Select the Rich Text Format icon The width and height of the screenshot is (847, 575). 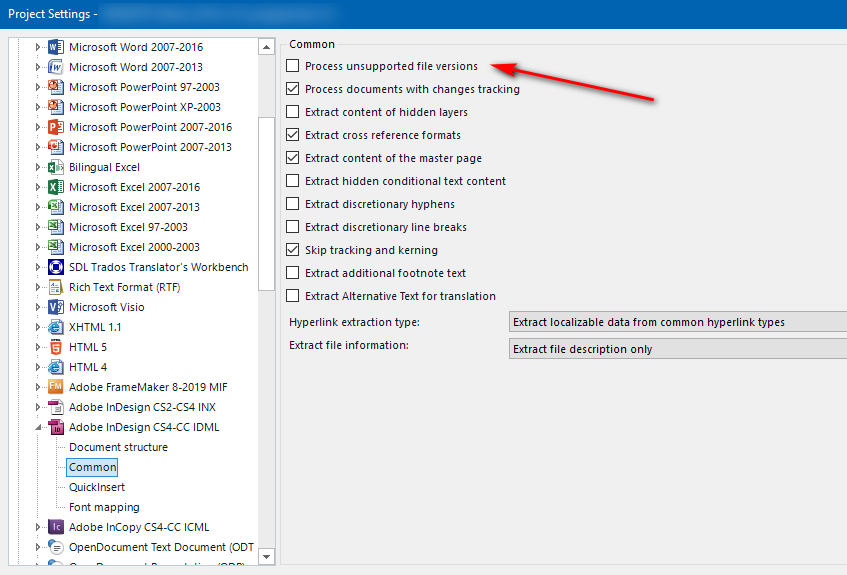[x=56, y=287]
